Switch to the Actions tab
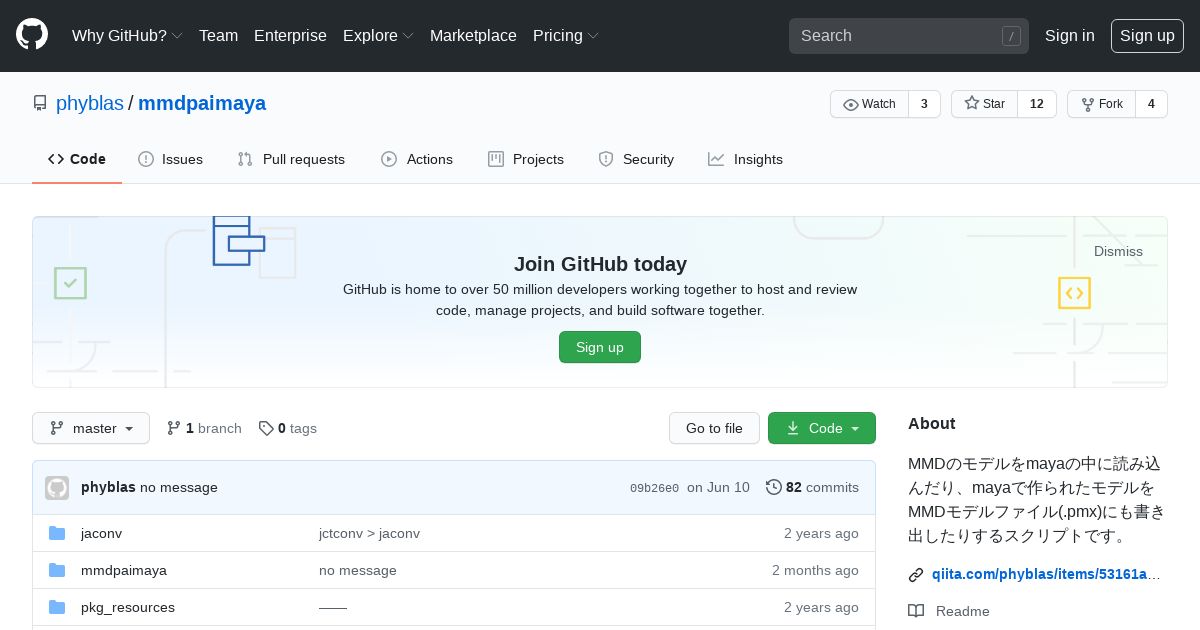 coord(417,159)
